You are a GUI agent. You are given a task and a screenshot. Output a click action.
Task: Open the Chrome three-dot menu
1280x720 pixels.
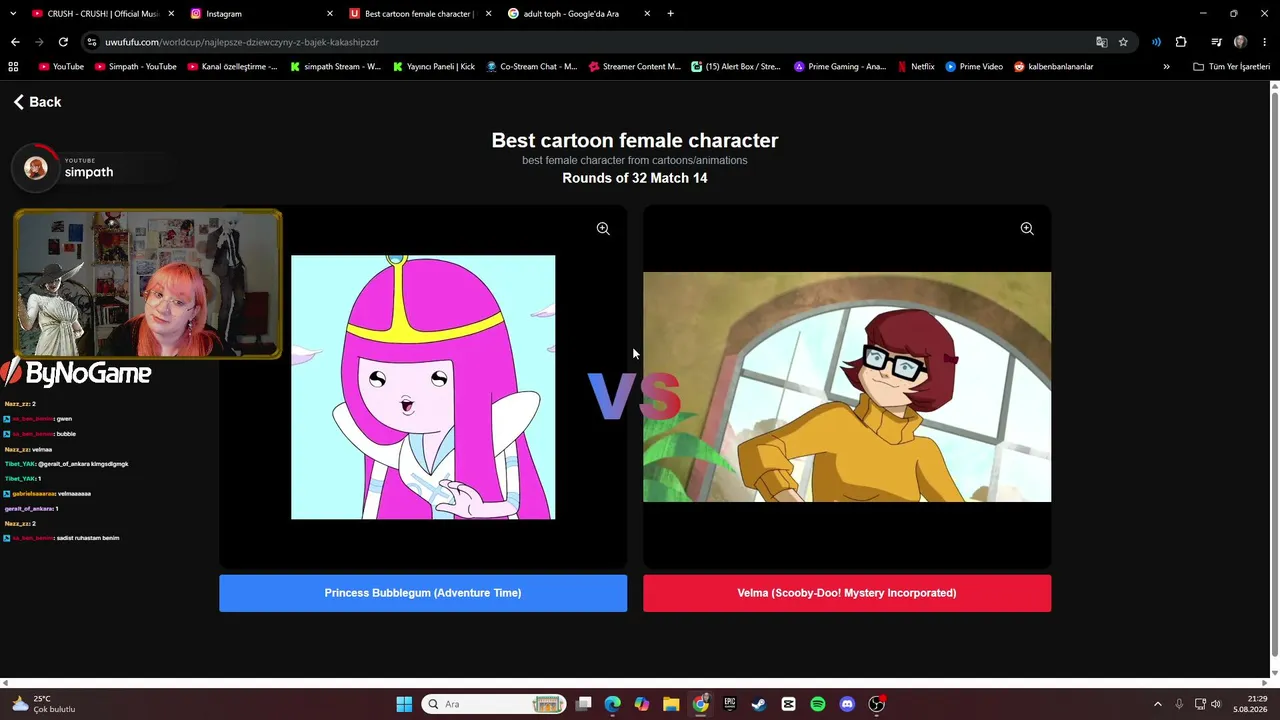1265,42
